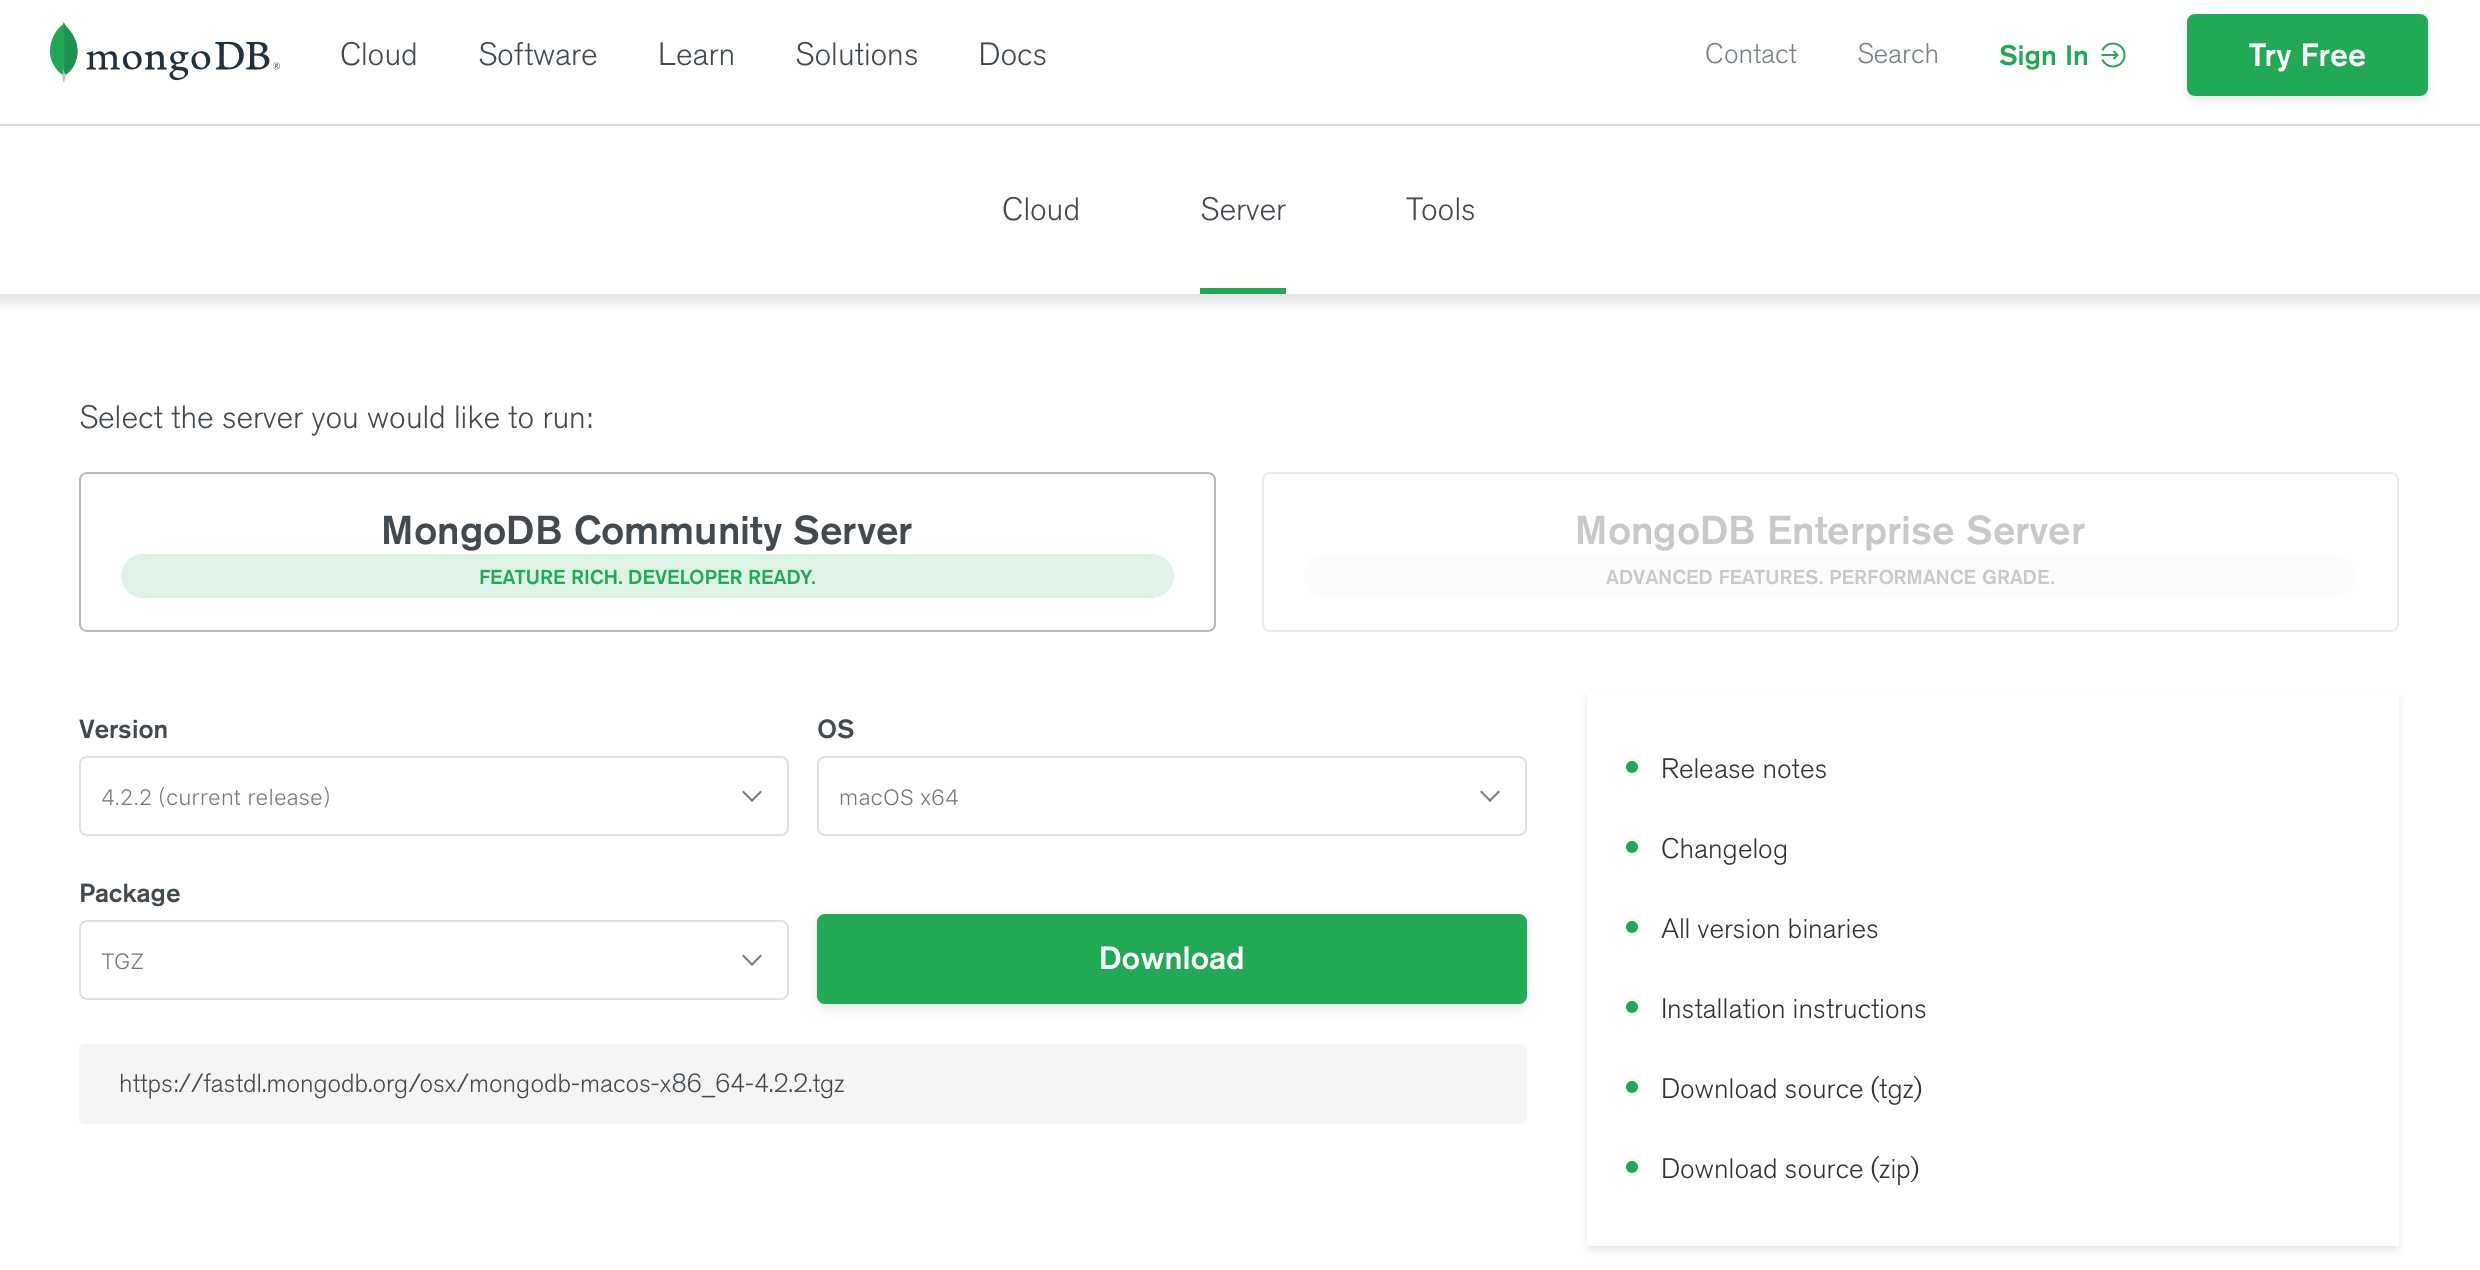Image resolution: width=2480 pixels, height=1270 pixels.
Task: Open the Learn navigation menu
Action: click(x=696, y=55)
